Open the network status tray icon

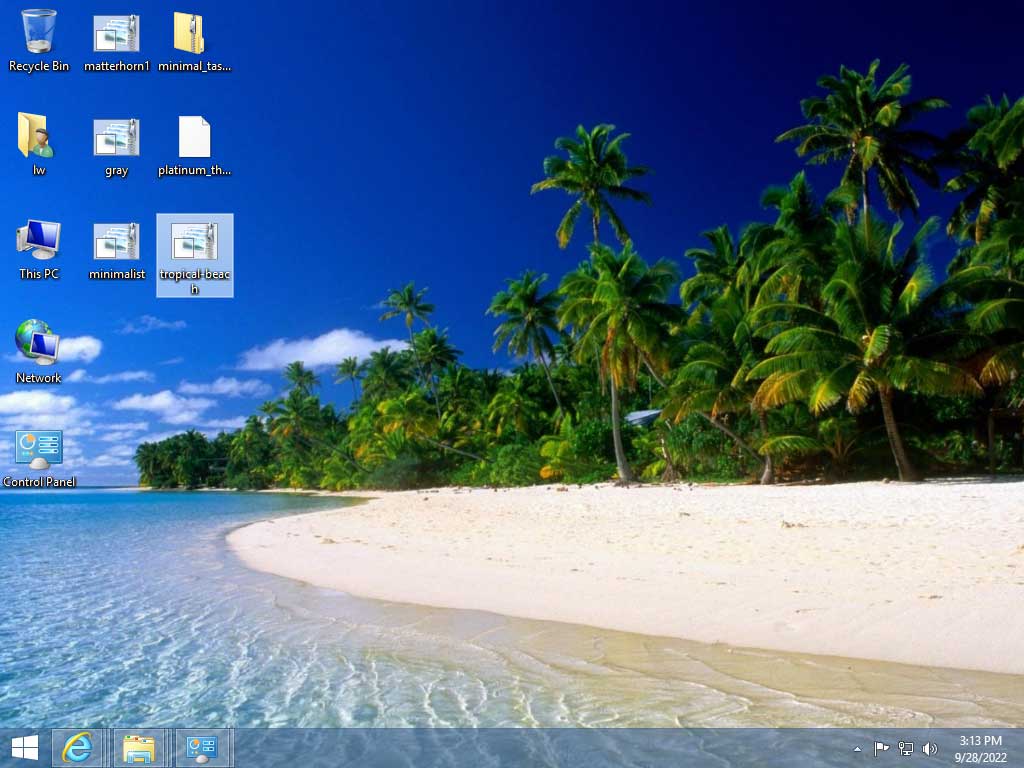point(905,748)
